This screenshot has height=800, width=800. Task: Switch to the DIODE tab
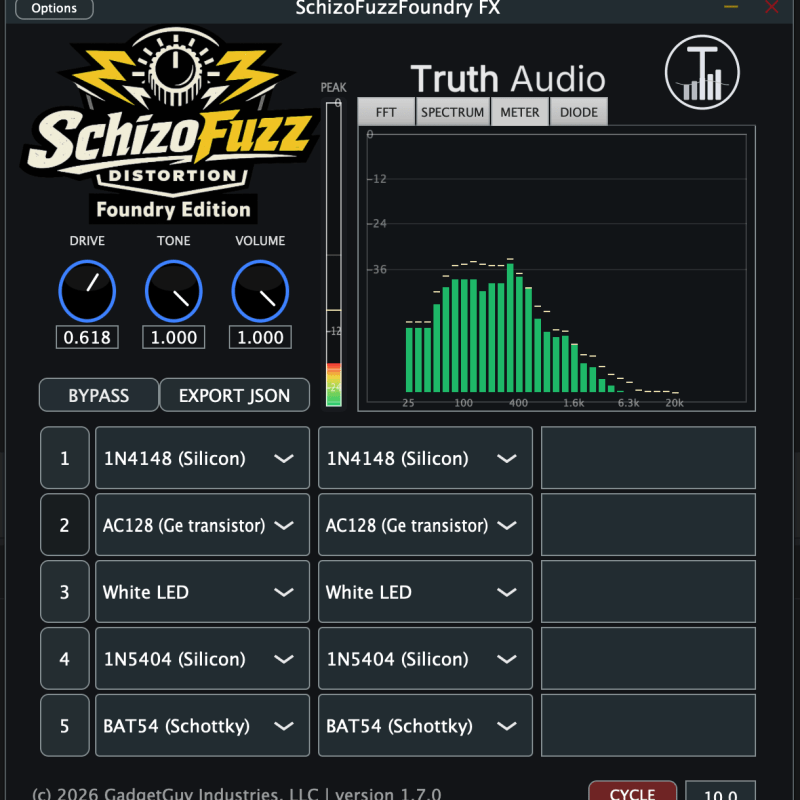tap(579, 112)
